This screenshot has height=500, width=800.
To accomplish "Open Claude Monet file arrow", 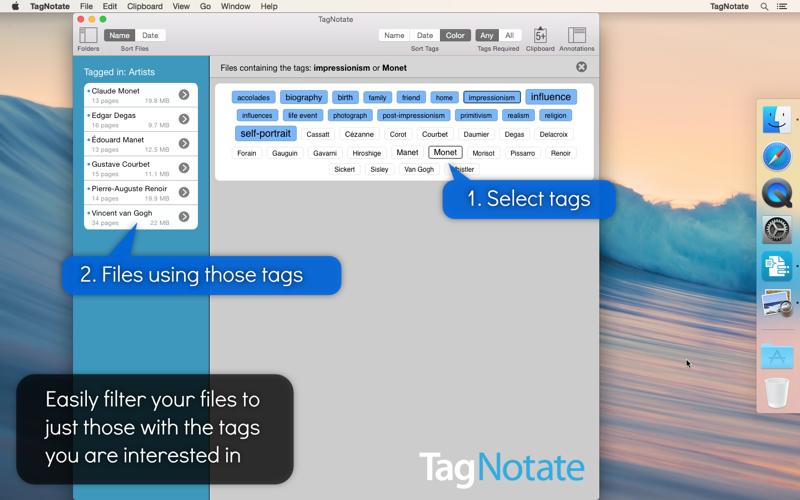I will tap(184, 94).
